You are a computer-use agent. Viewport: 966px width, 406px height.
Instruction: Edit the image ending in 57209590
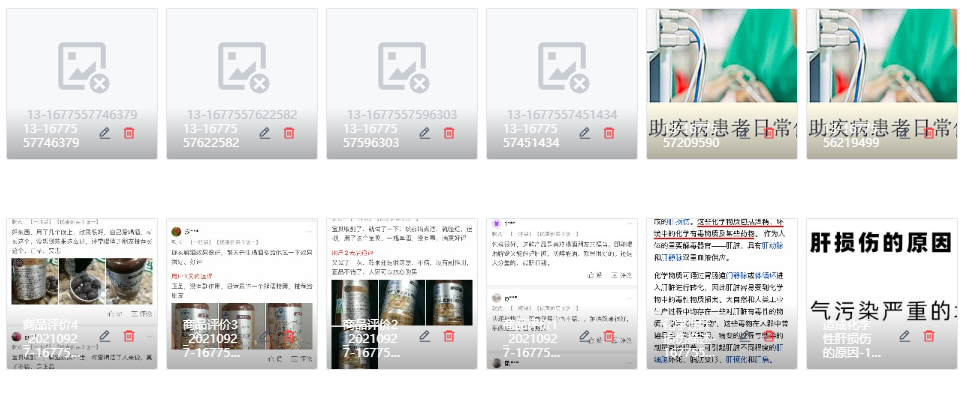point(745,132)
